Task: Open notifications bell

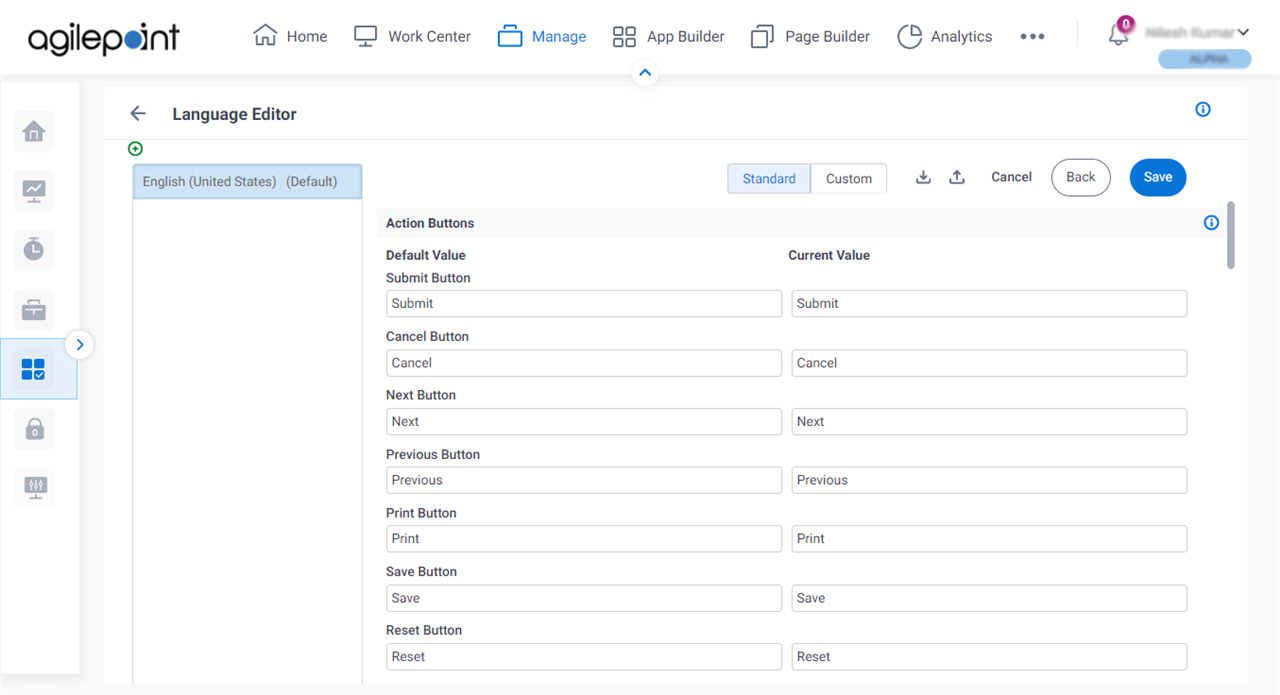Action: 1118,34
